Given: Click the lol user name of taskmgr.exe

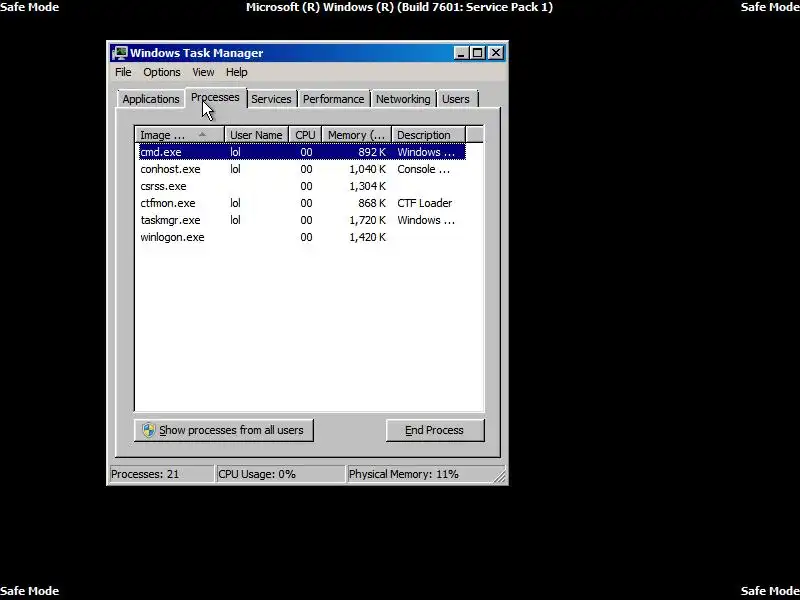Looking at the screenshot, I should point(235,220).
